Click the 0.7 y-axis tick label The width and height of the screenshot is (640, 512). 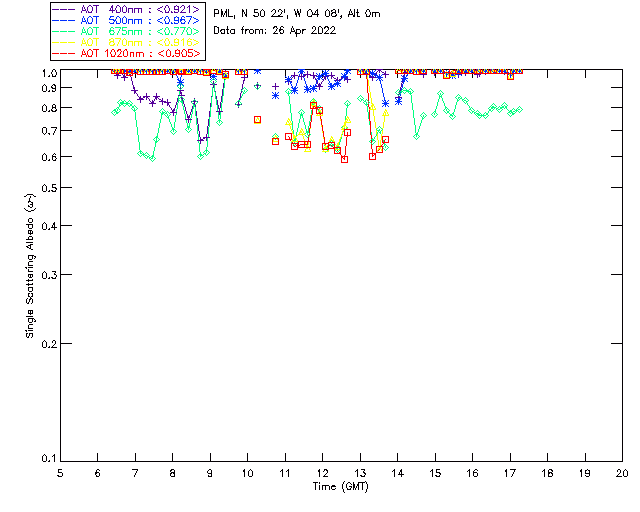click(x=48, y=131)
